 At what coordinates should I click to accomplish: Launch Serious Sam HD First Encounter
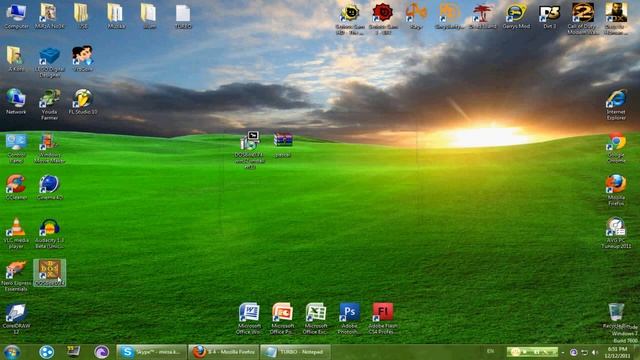(350, 19)
